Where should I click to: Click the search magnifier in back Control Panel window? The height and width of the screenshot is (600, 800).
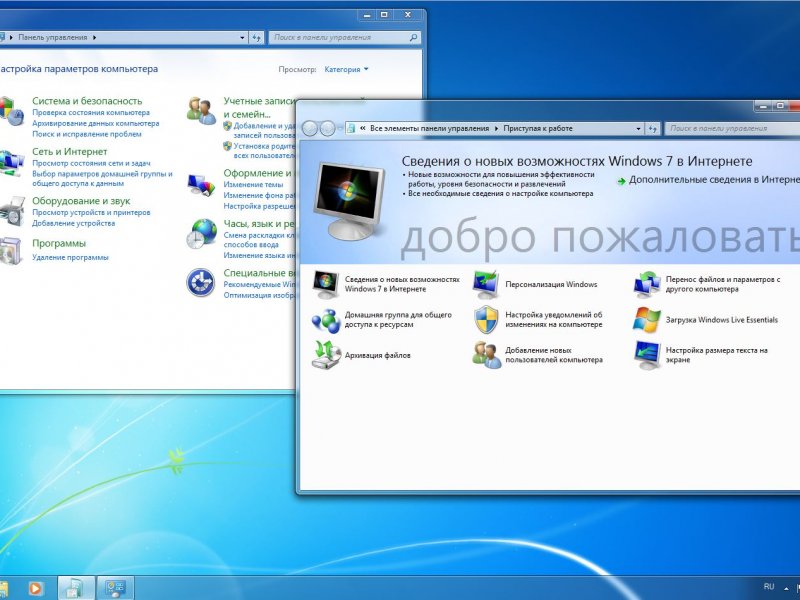[x=414, y=37]
